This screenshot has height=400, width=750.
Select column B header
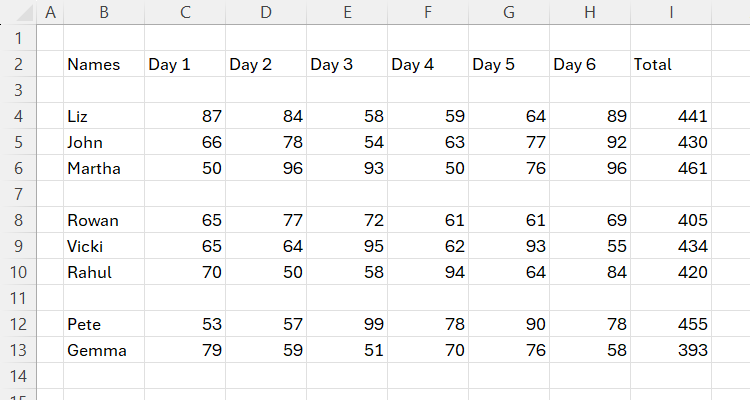103,12
